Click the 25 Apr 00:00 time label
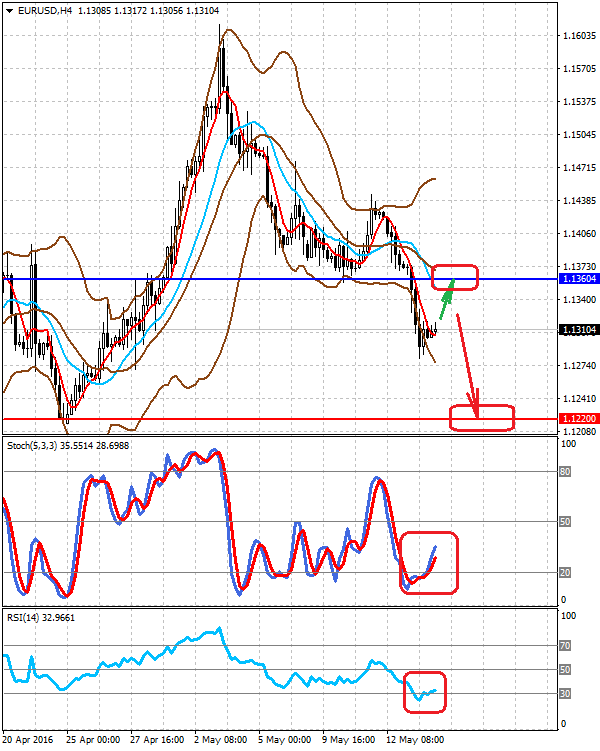 tap(92, 740)
